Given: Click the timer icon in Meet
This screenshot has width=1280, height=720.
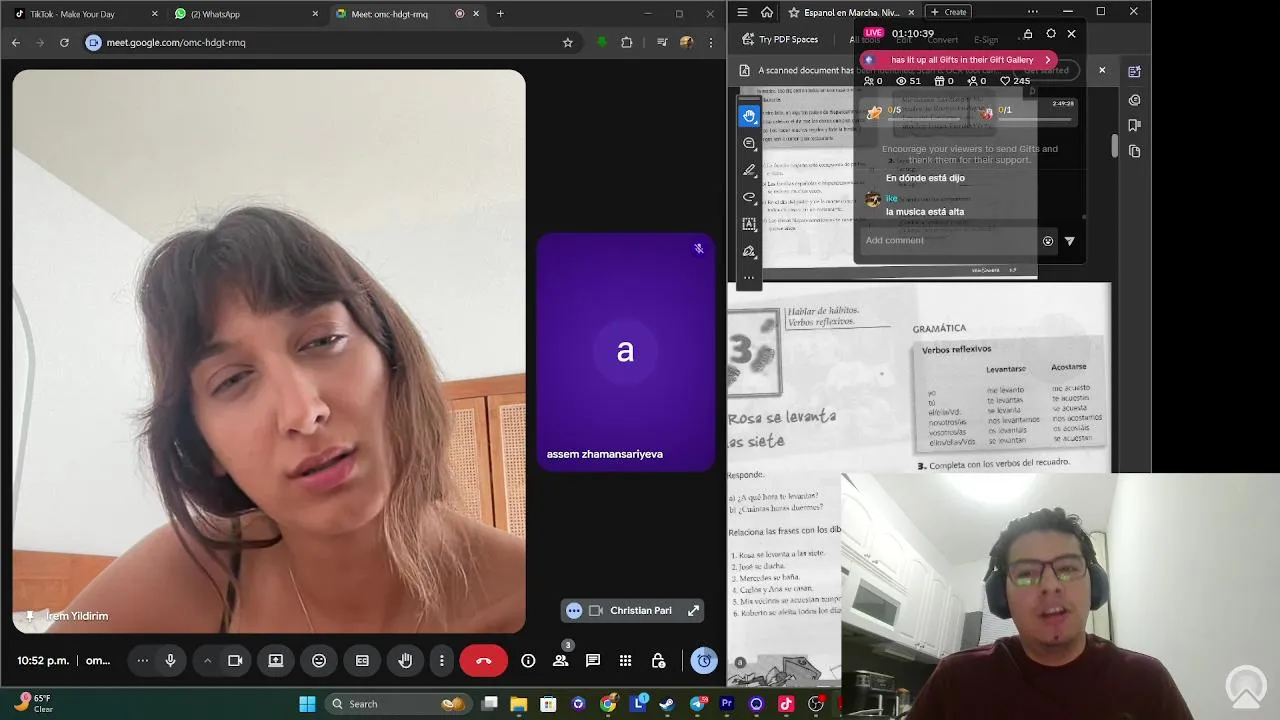Looking at the screenshot, I should (x=704, y=661).
